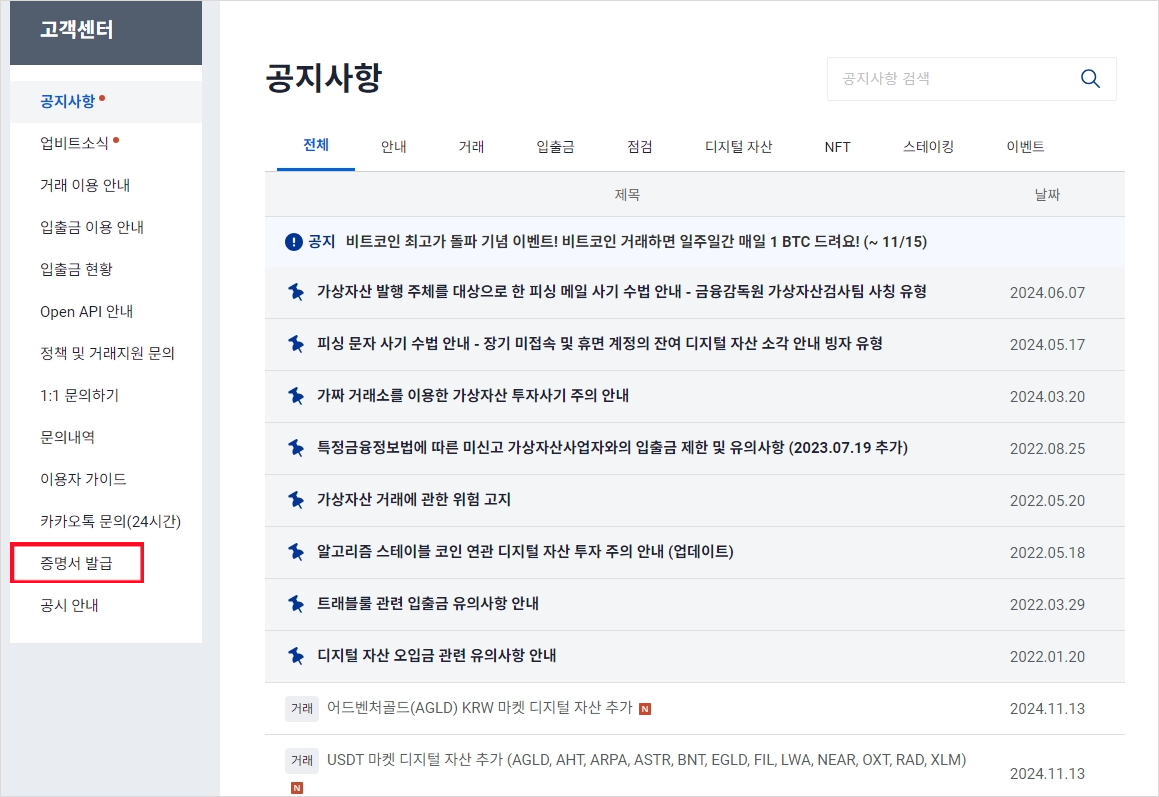The width and height of the screenshot is (1159, 797).
Task: Click date 2024.03.20
Action: [1047, 397]
